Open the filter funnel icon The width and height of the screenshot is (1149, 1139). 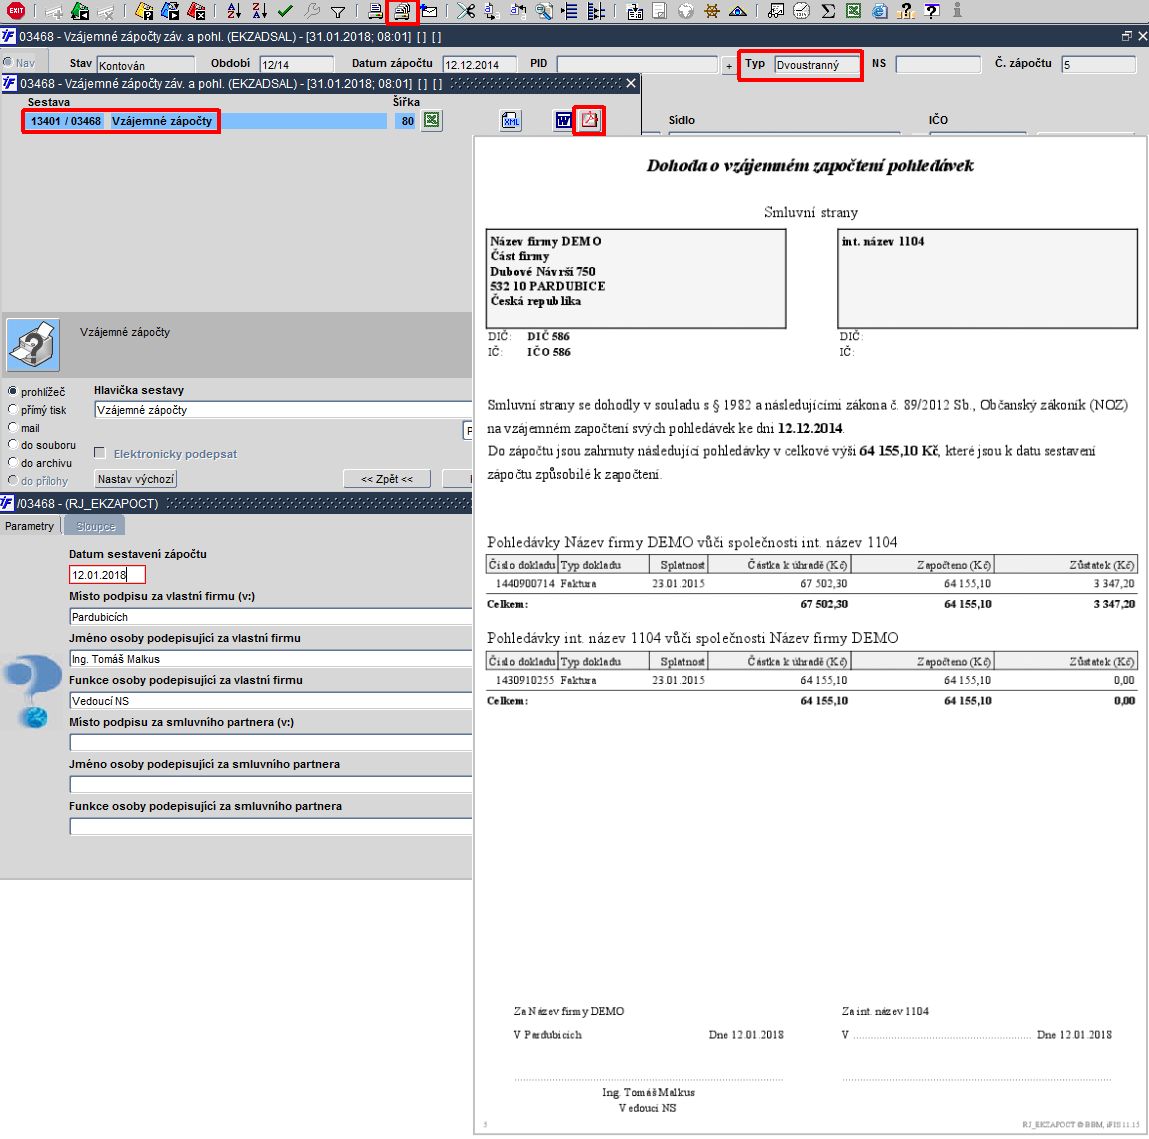point(338,12)
